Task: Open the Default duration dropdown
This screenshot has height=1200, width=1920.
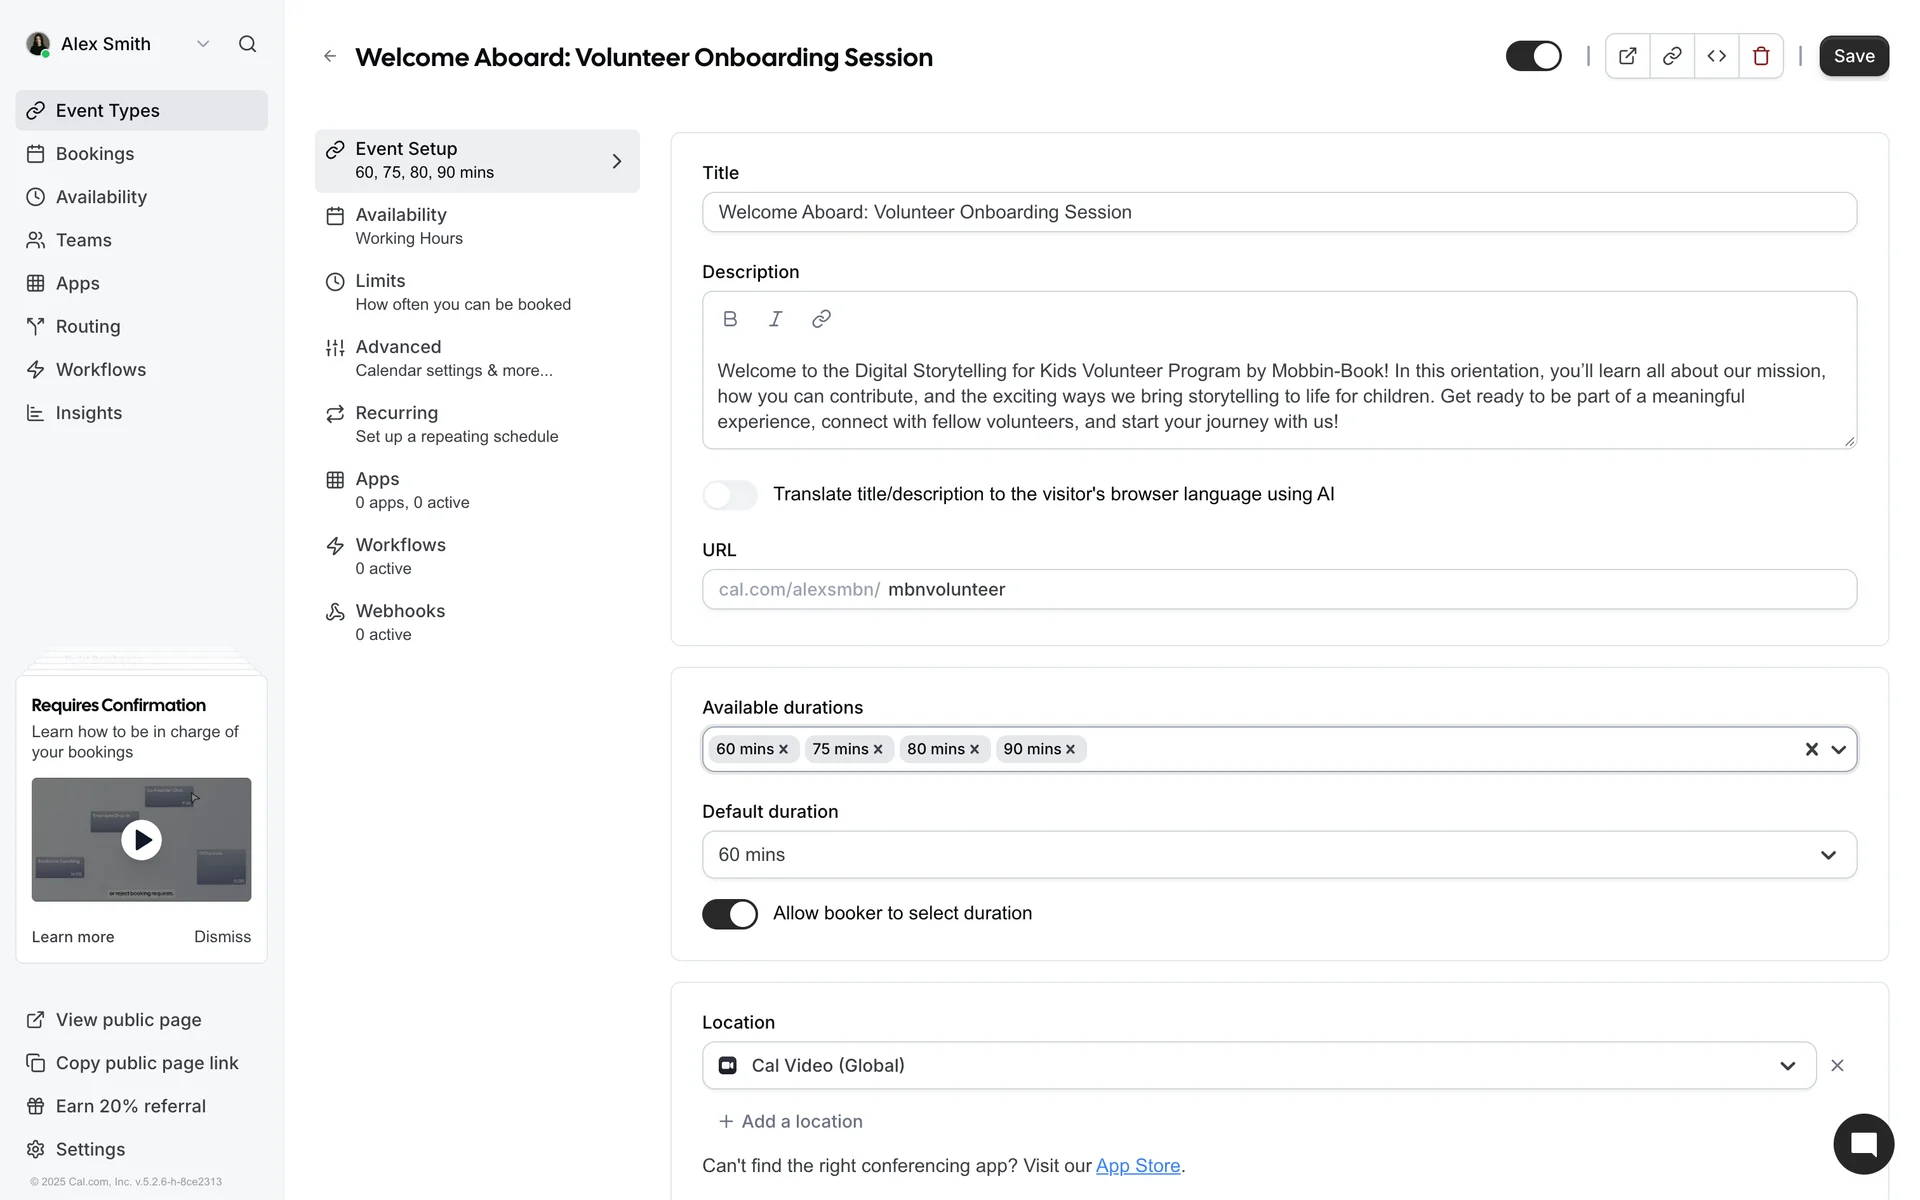Action: (x=1279, y=855)
